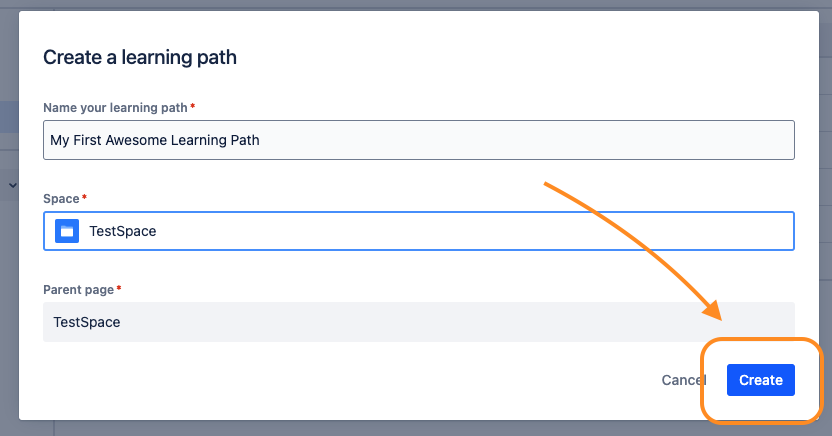This screenshot has height=436, width=832.
Task: Place cursor in "My First Awesome Learning Path" text
Action: (x=155, y=140)
